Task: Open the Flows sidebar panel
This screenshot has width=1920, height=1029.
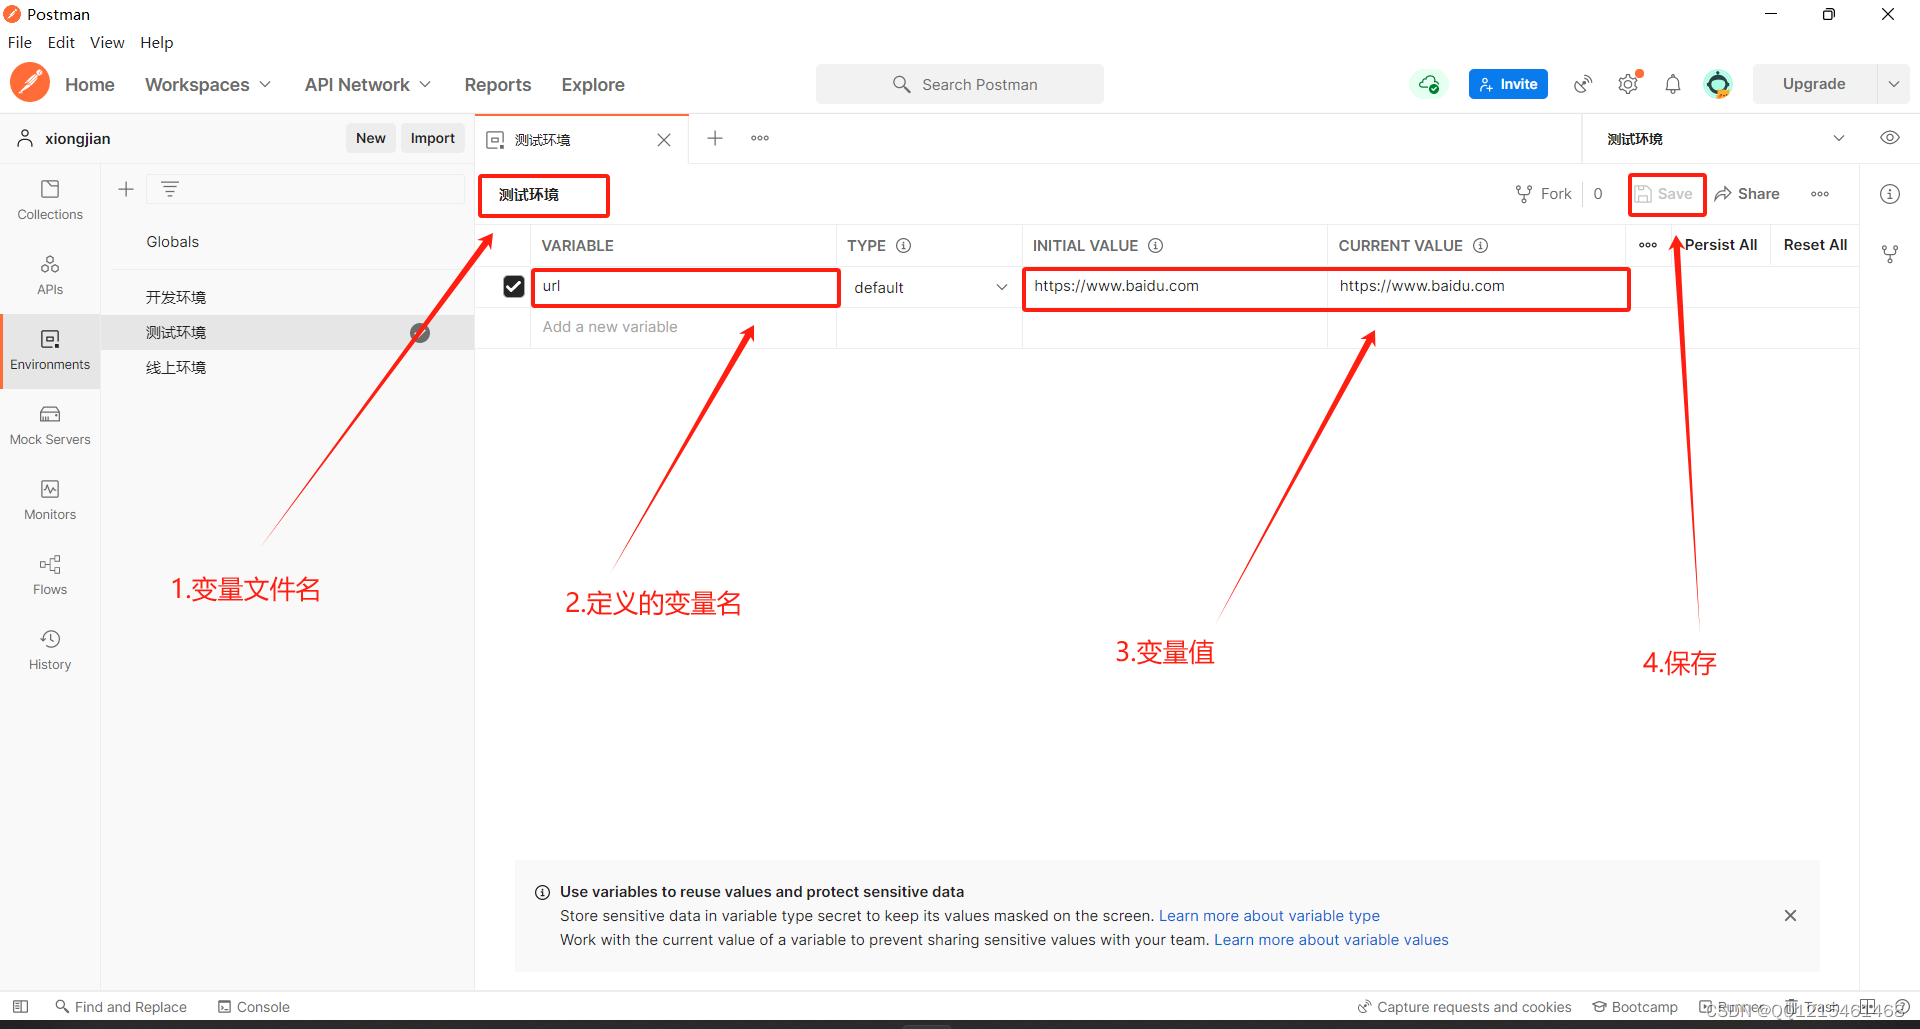Action: pos(50,575)
